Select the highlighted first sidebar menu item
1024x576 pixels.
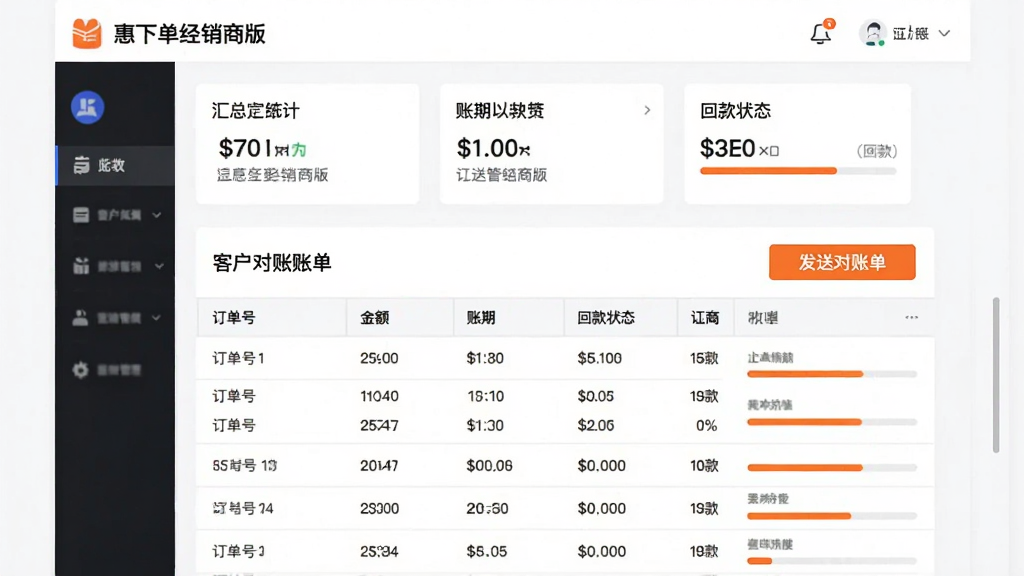click(116, 165)
